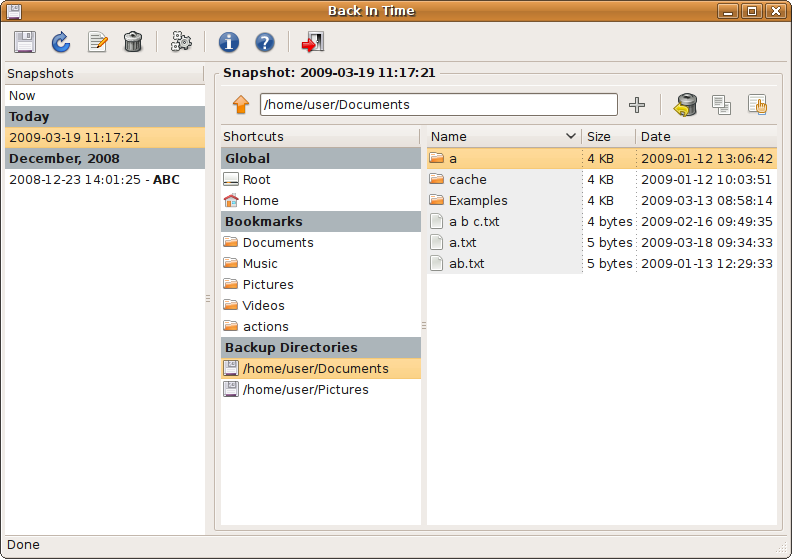The height and width of the screenshot is (559, 792).
Task: Edit snapshot name with pencil icon
Action: [97, 42]
